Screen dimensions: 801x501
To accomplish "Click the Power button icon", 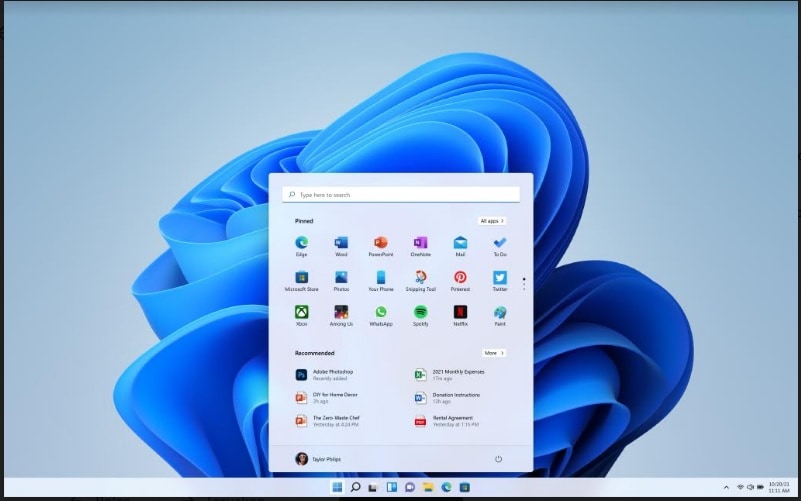I will pos(498,459).
